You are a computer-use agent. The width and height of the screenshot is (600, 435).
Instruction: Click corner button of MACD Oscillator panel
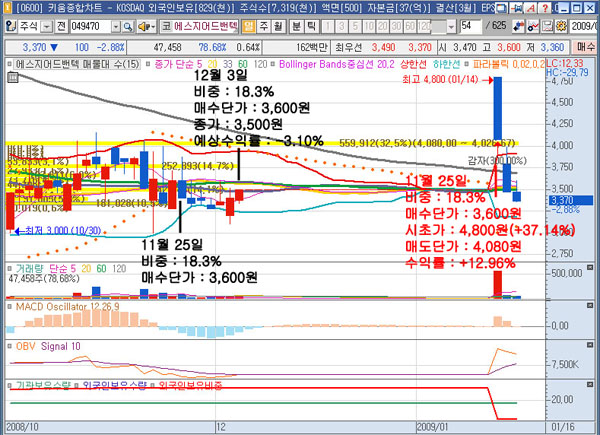click(x=590, y=305)
